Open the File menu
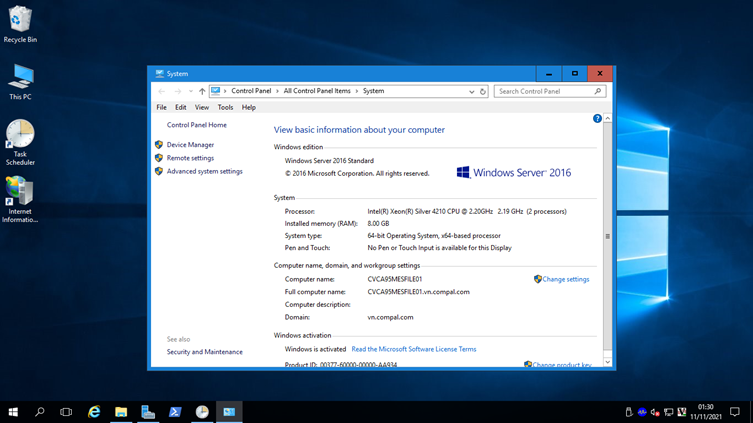This screenshot has height=423, width=753. coord(161,108)
